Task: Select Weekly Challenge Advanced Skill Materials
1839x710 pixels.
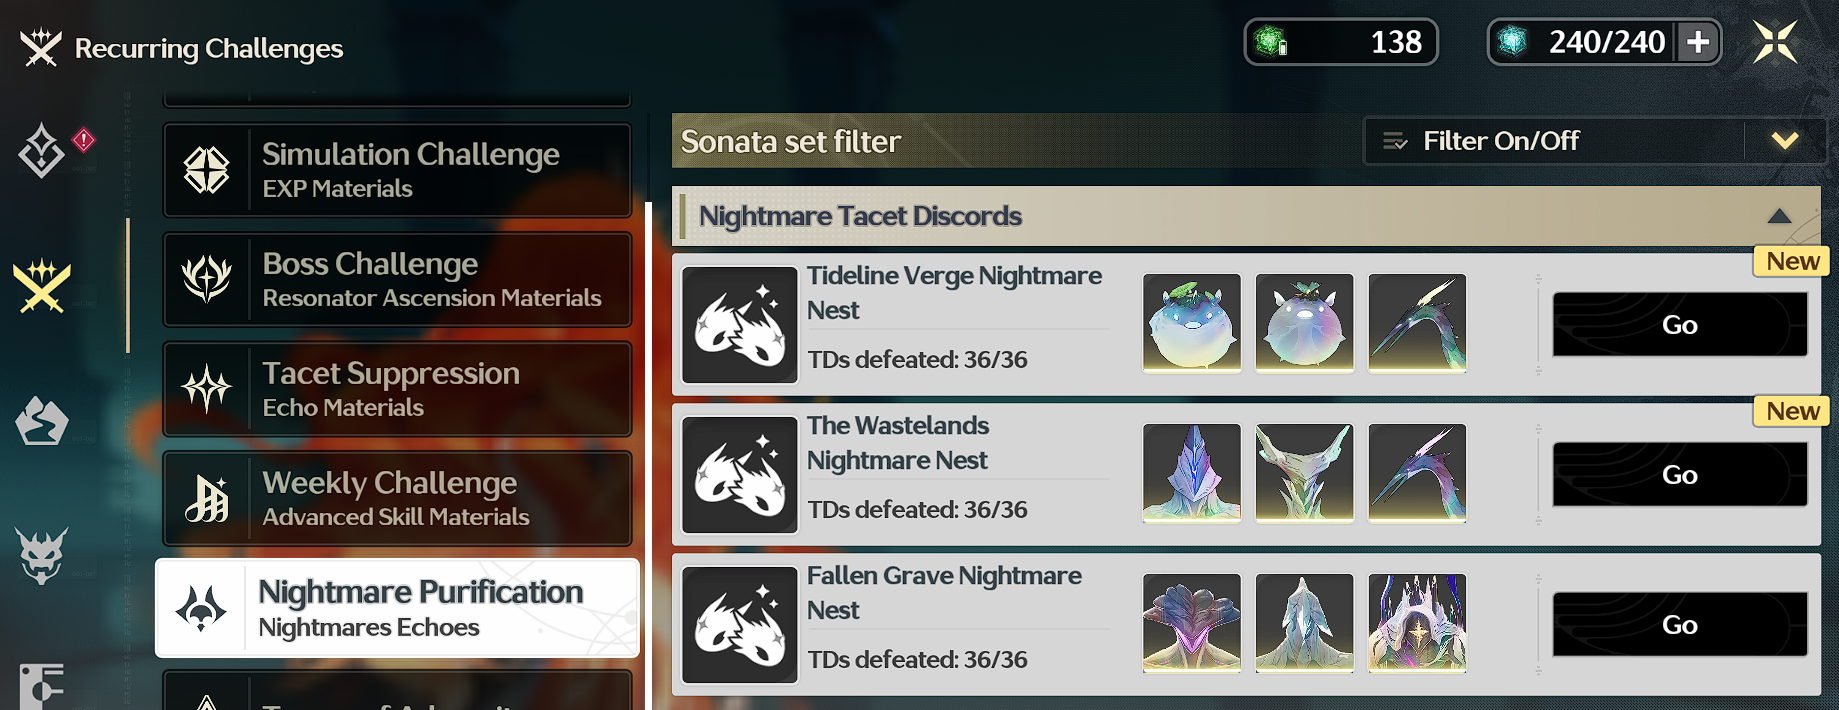Action: (x=397, y=498)
